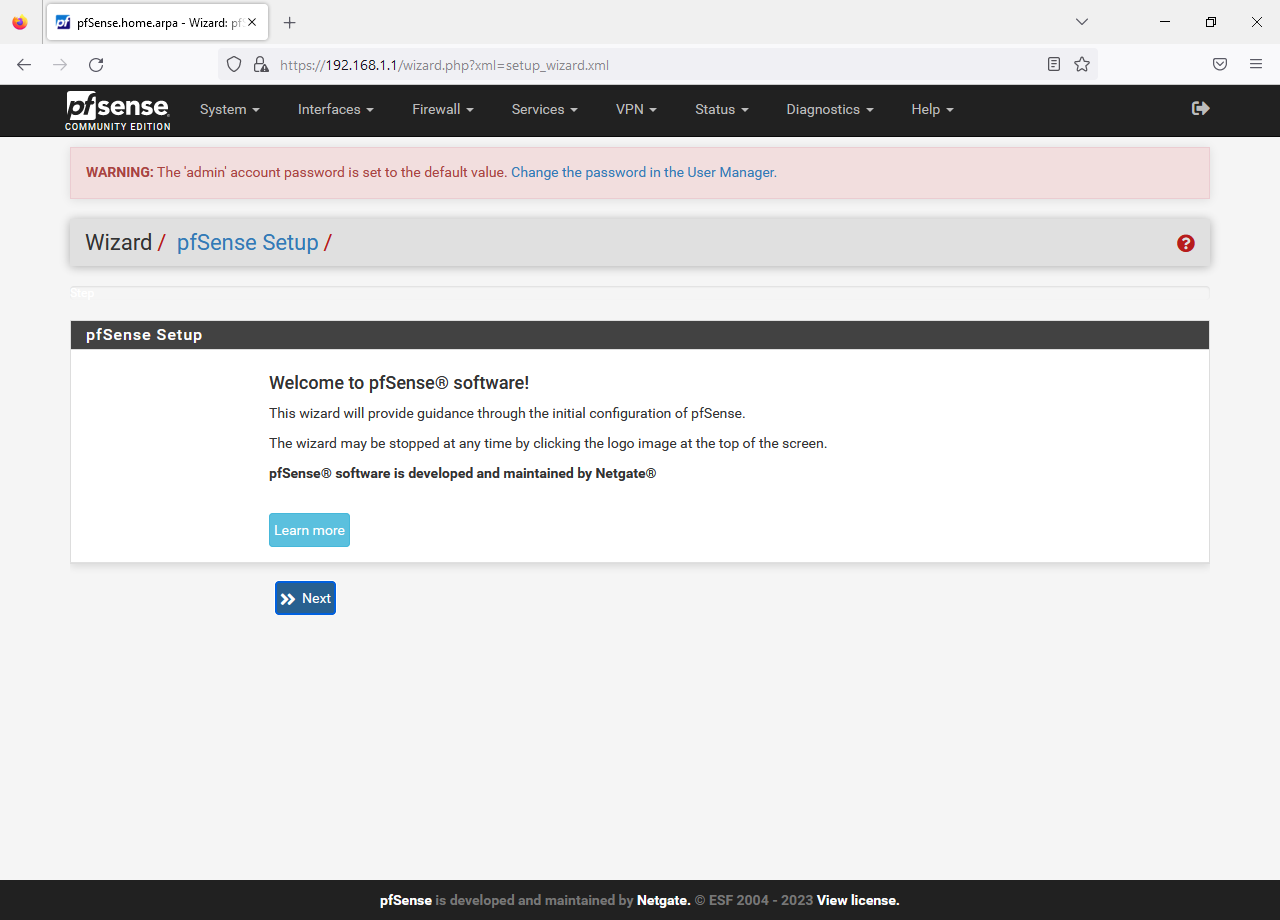This screenshot has height=920, width=1280.
Task: Click the 'Welcome to pfSense® software!' heading
Action: [x=399, y=383]
